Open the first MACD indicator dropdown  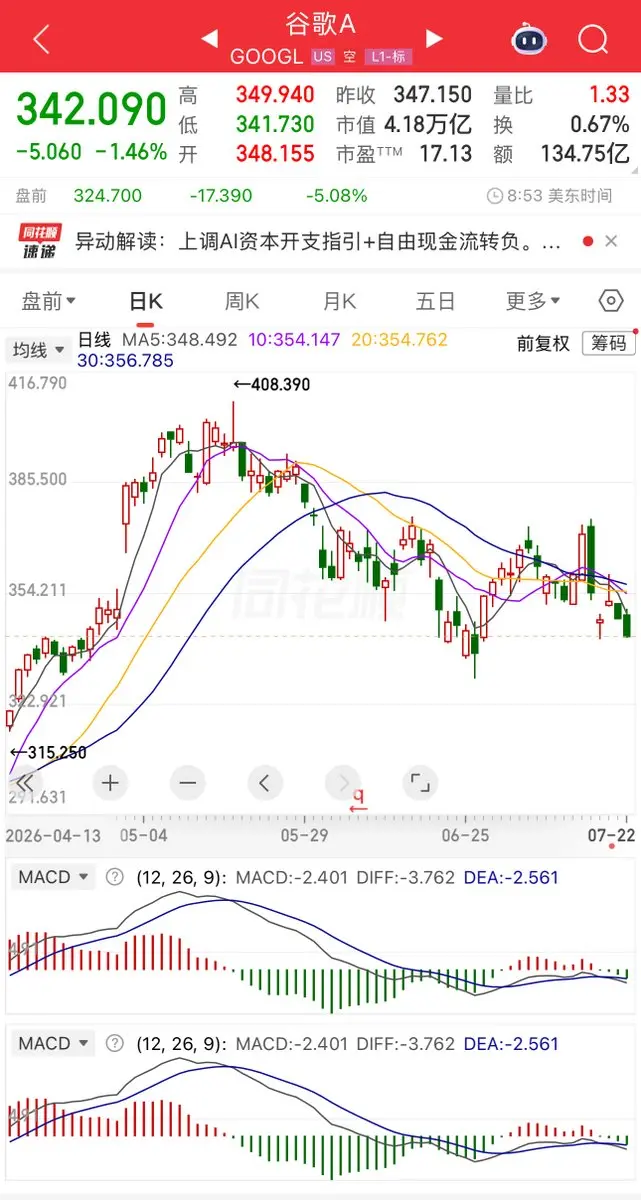pos(52,877)
